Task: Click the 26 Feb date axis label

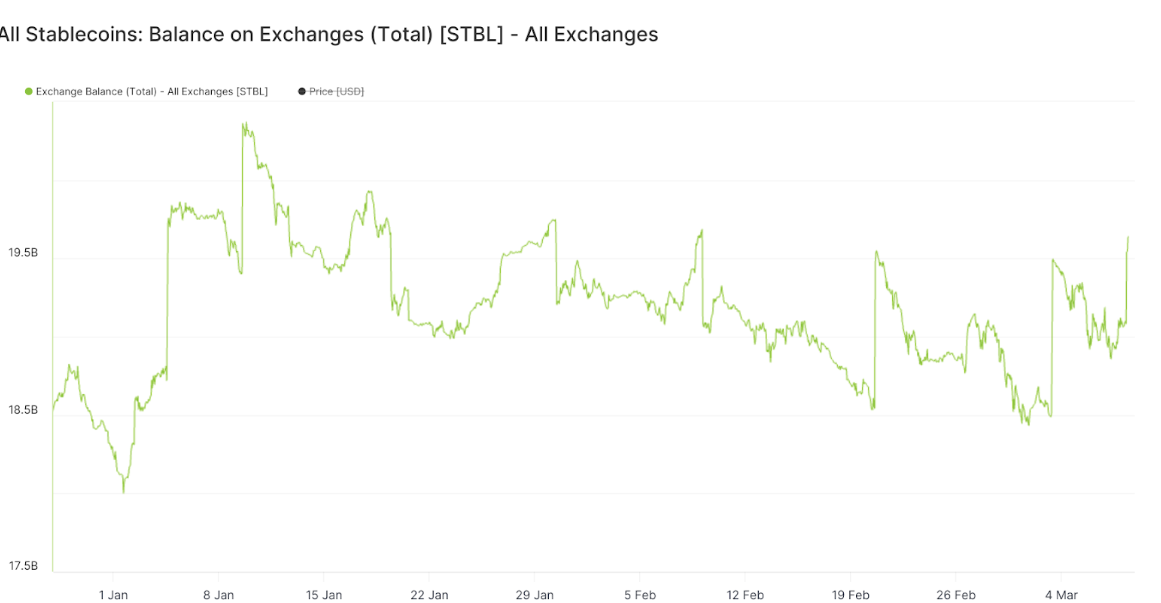Action: (956, 595)
